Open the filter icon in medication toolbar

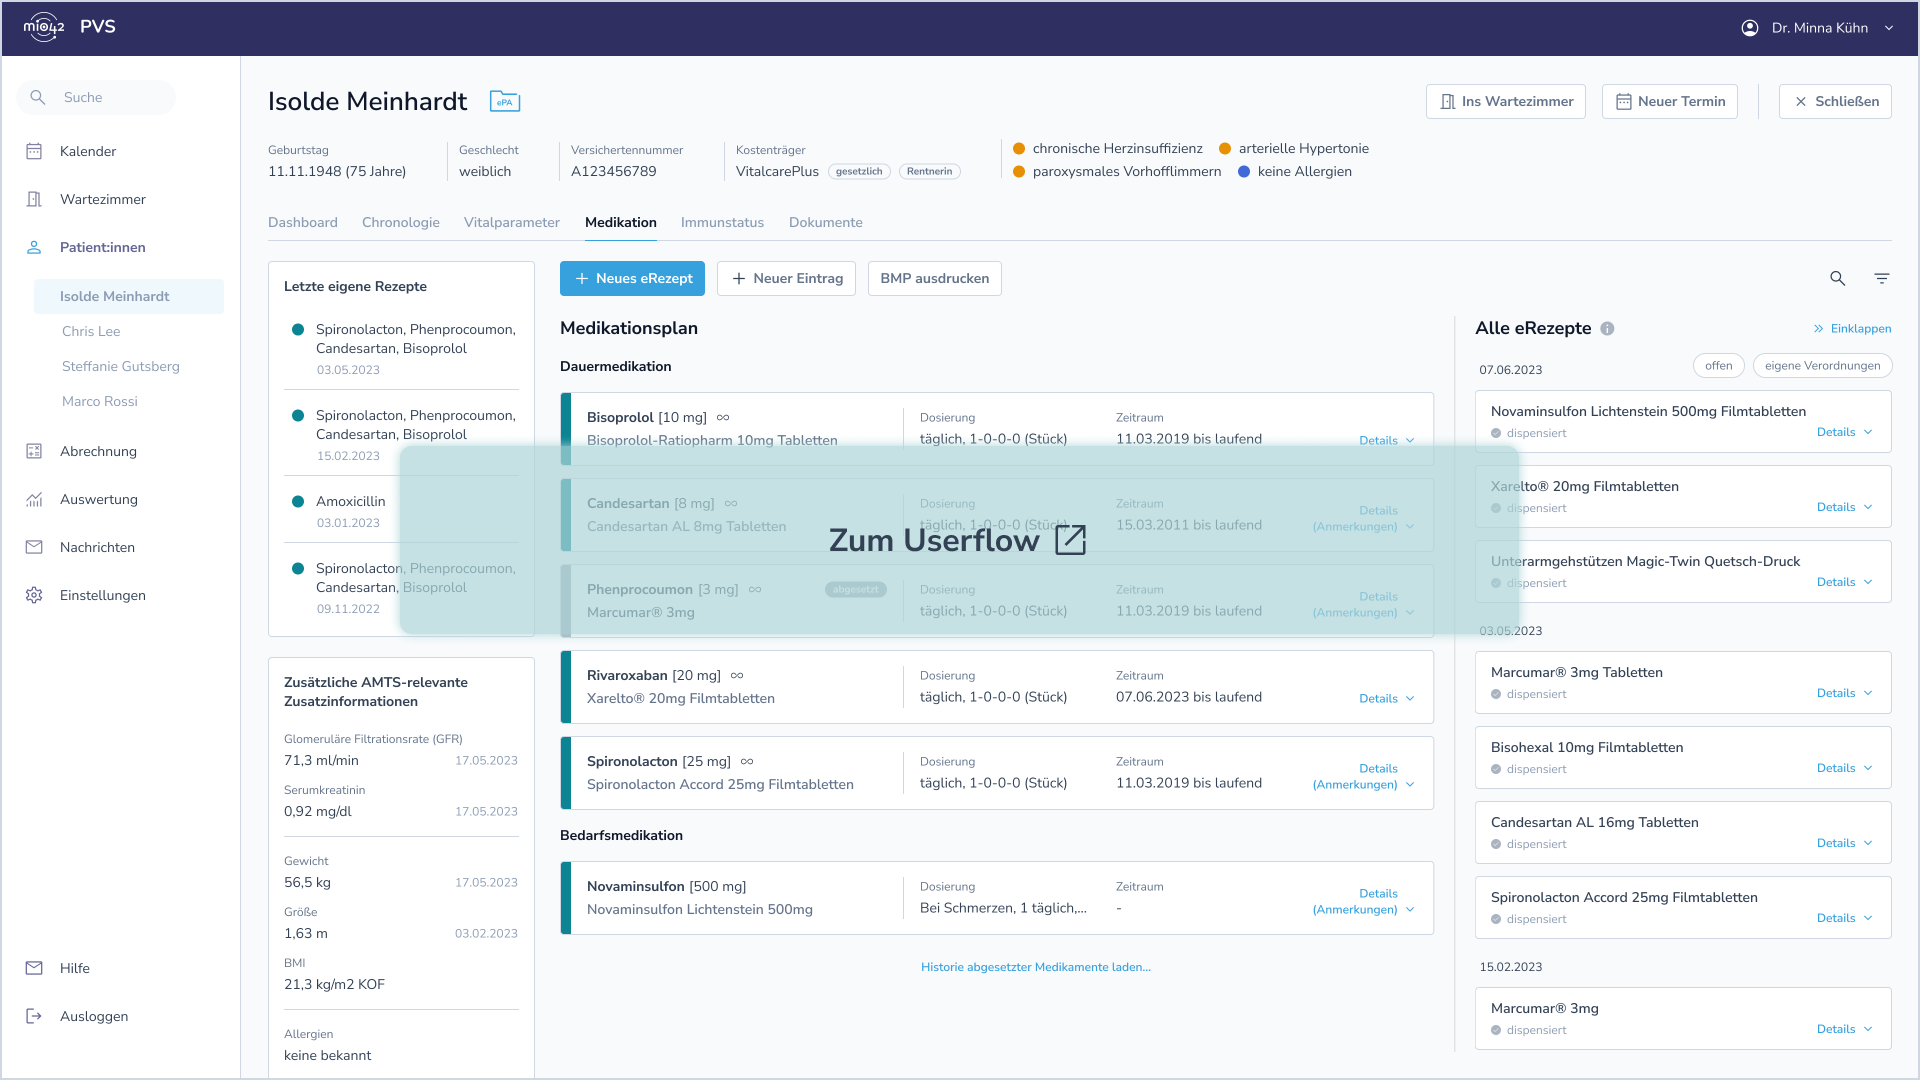point(1881,279)
